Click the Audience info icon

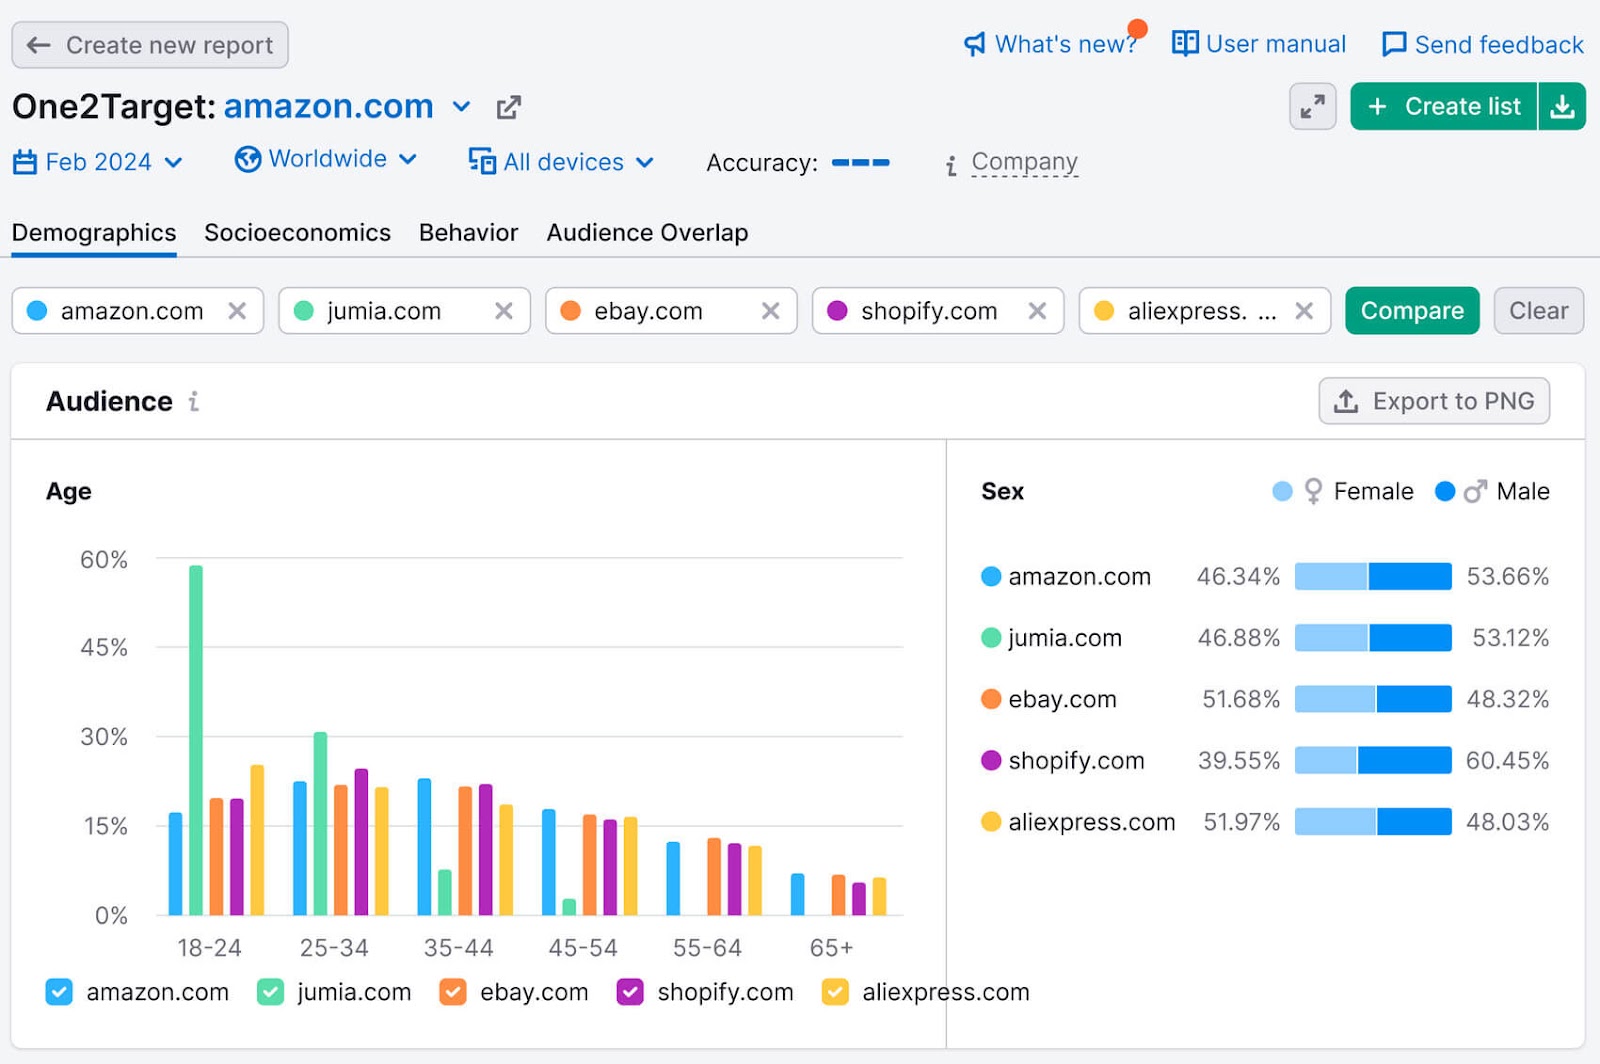pyautogui.click(x=194, y=402)
